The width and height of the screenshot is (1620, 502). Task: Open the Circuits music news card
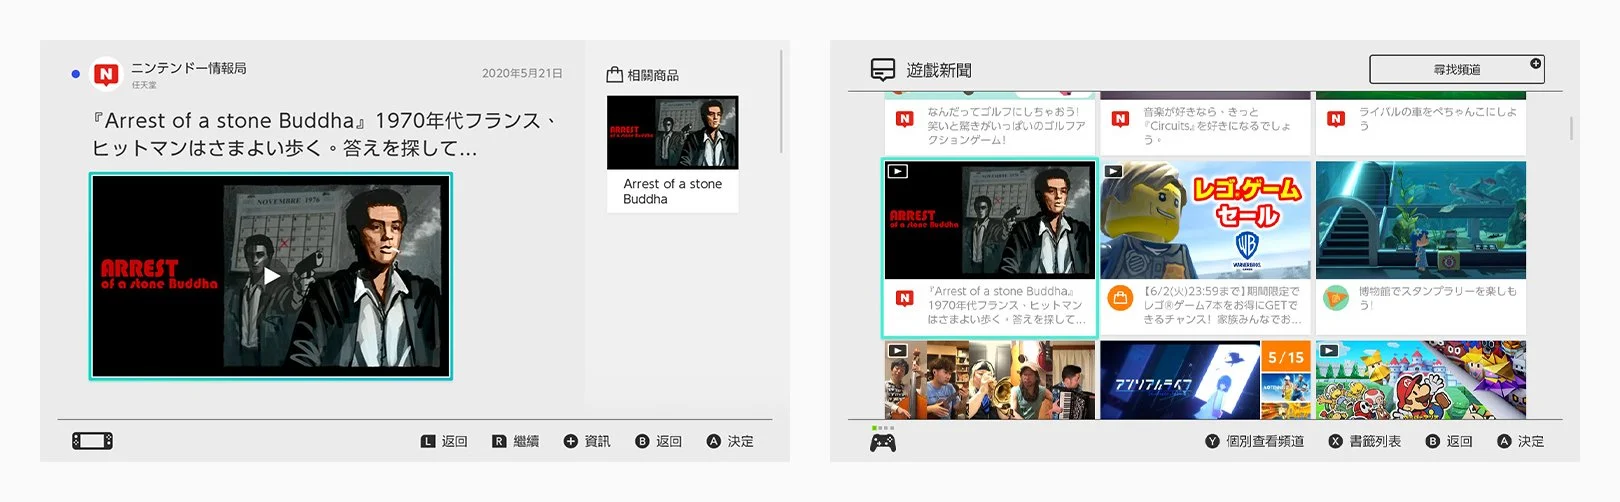tap(1205, 124)
